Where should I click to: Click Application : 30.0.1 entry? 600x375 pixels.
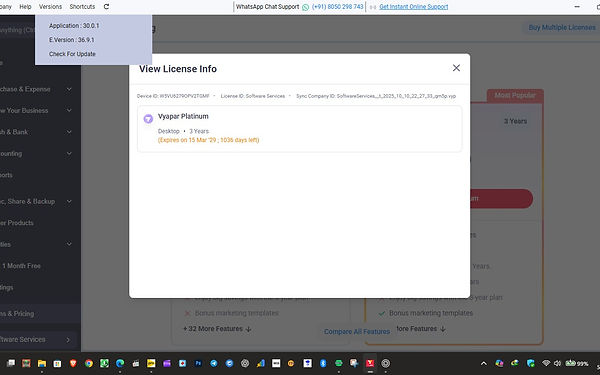pyautogui.click(x=74, y=26)
